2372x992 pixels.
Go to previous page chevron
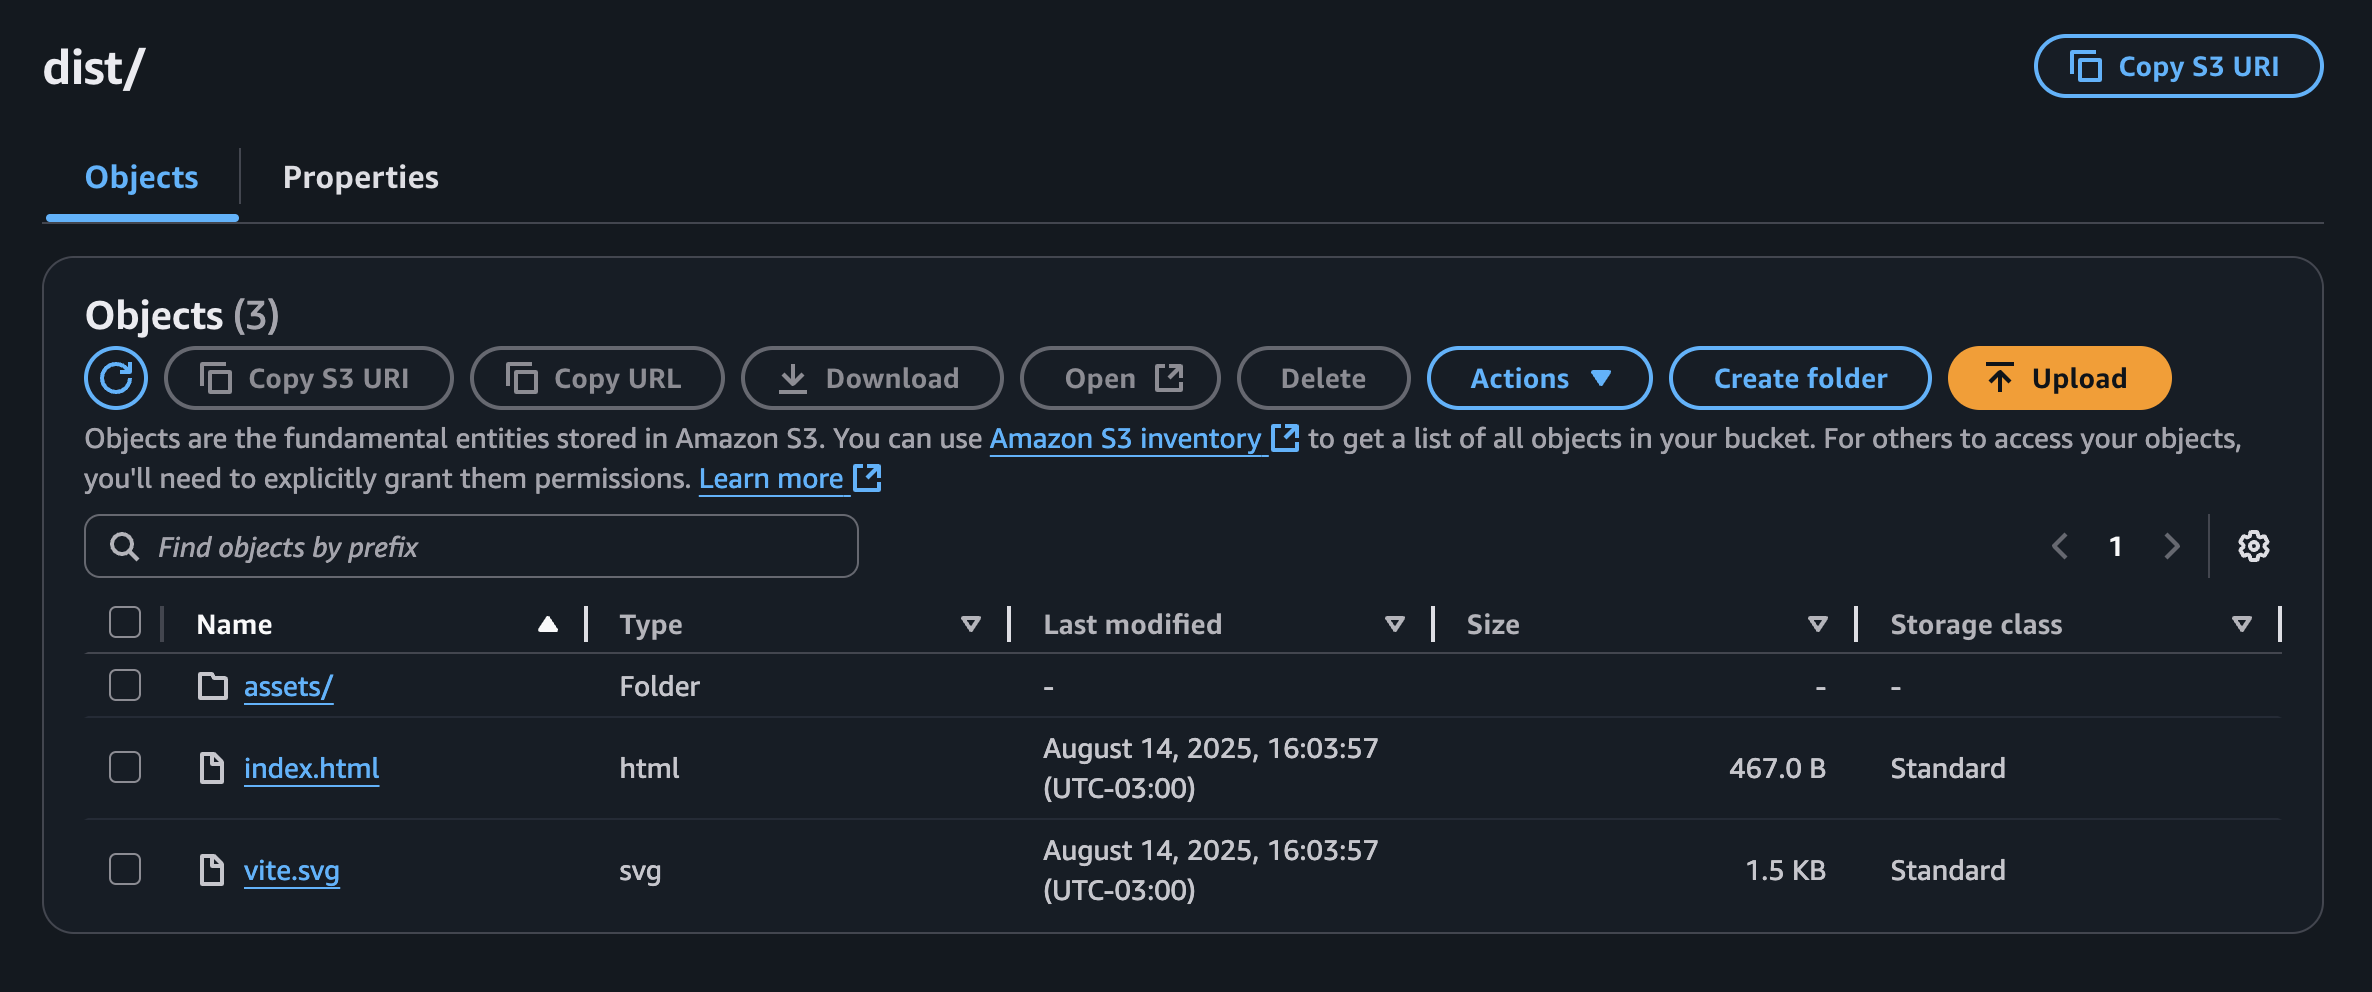coord(2060,546)
